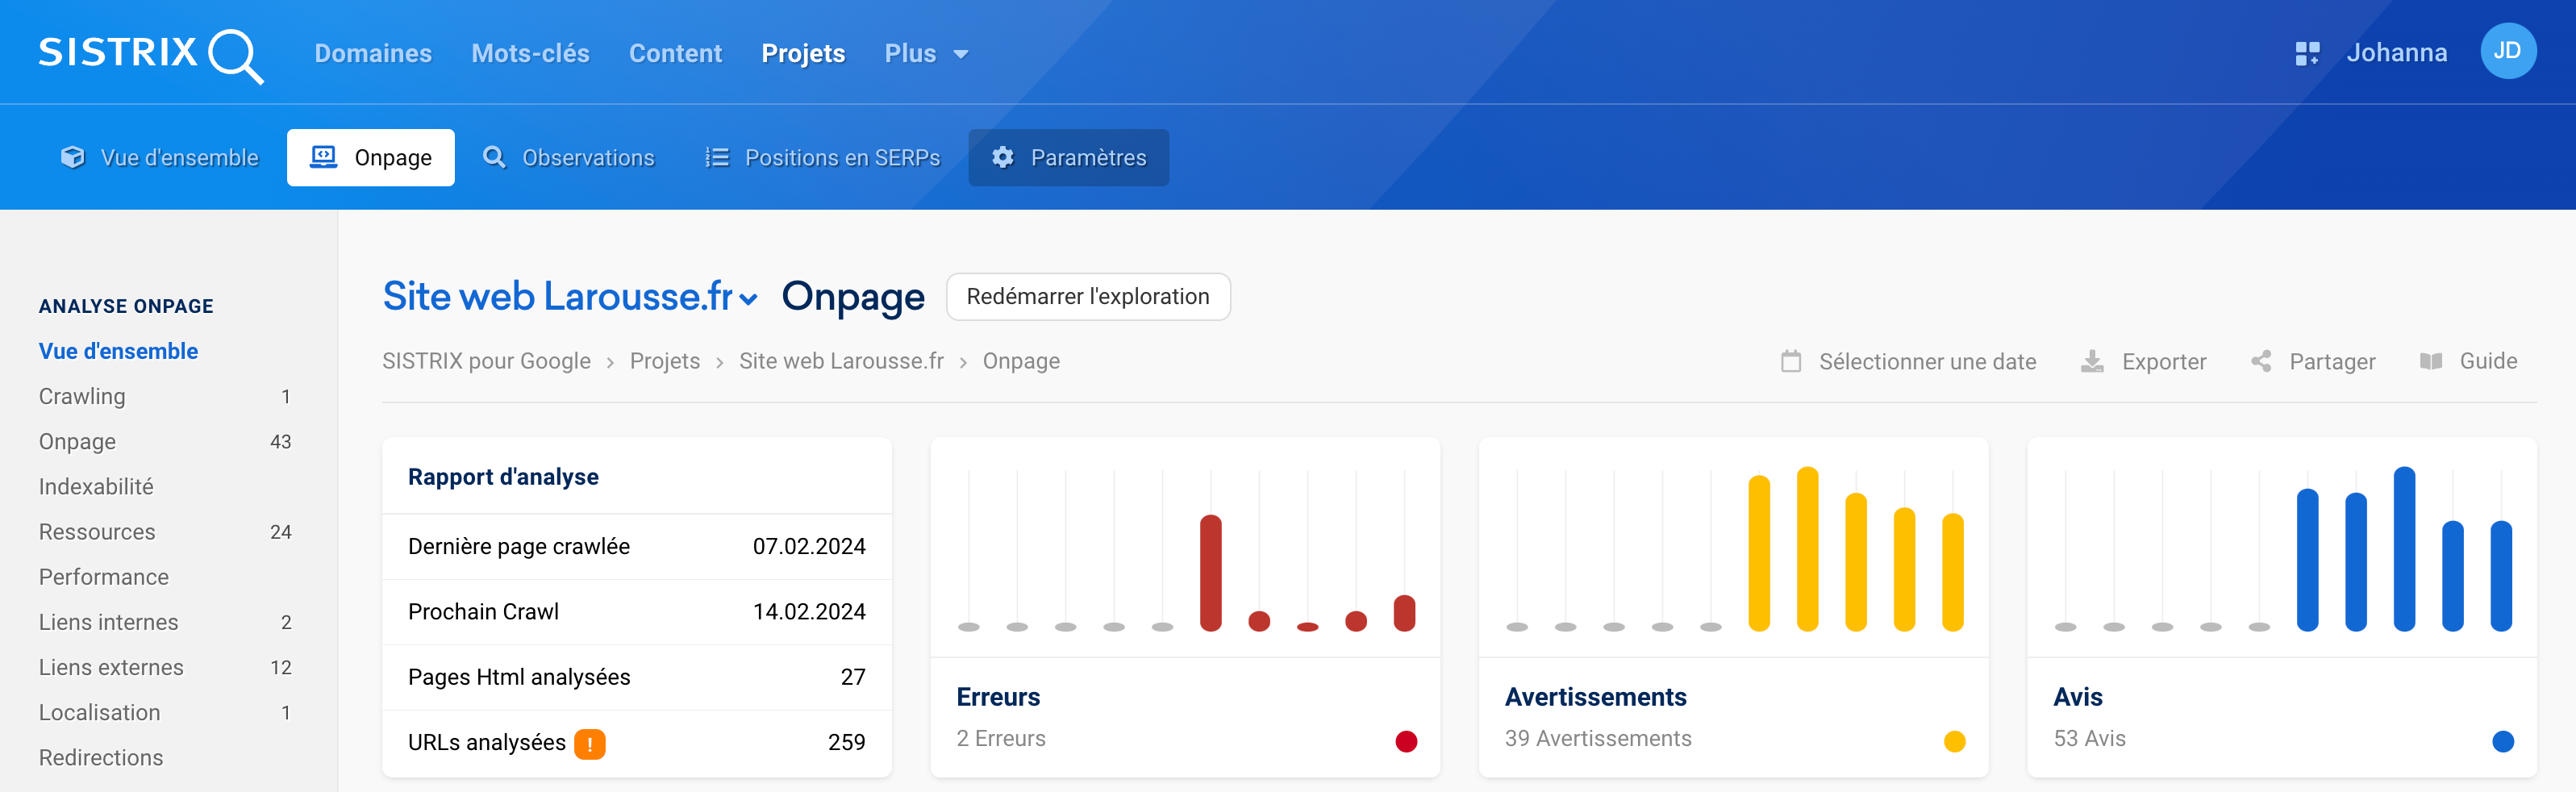
Task: Click the SISTRIX logo magnifier icon
Action: (x=236, y=56)
